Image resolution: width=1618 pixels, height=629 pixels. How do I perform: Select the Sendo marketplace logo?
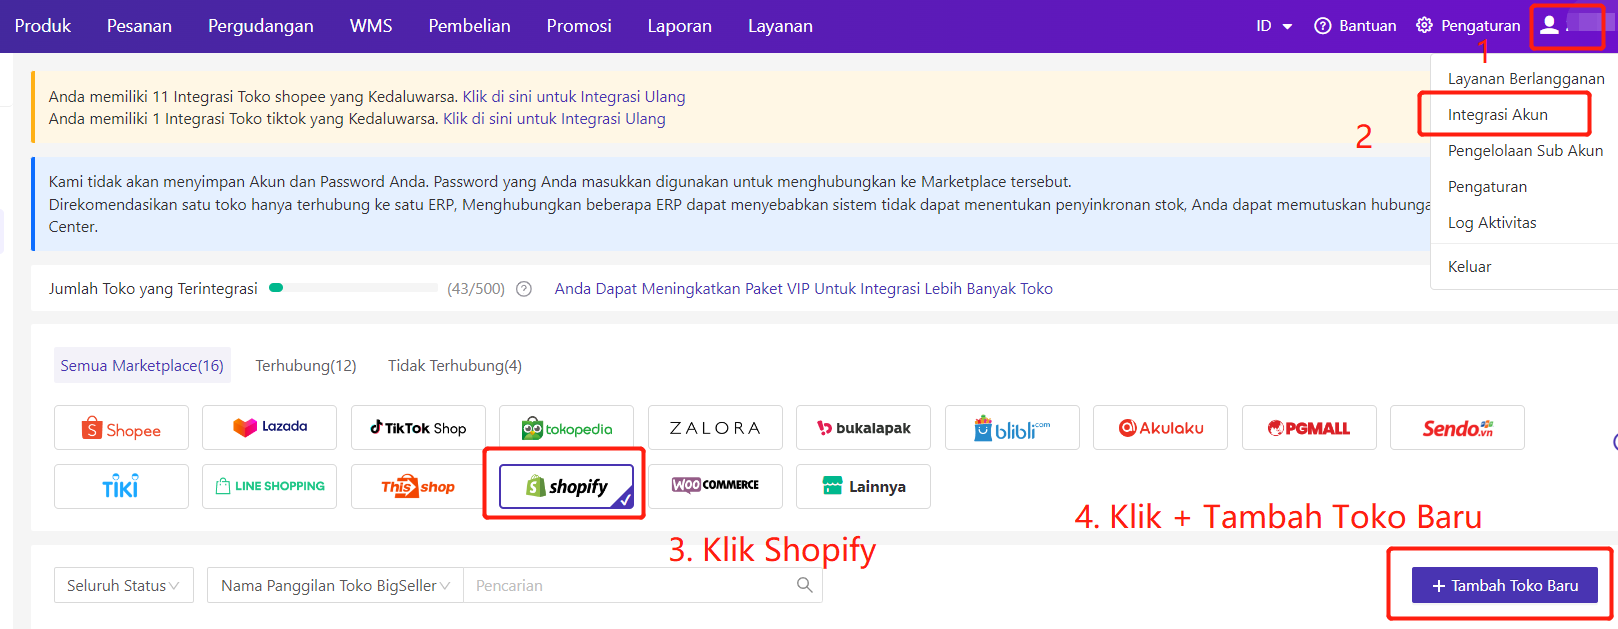coord(1457,428)
